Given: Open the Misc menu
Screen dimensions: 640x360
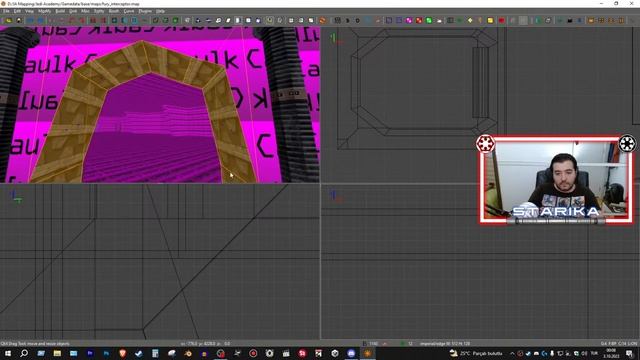Looking at the screenshot, I should [85, 11].
